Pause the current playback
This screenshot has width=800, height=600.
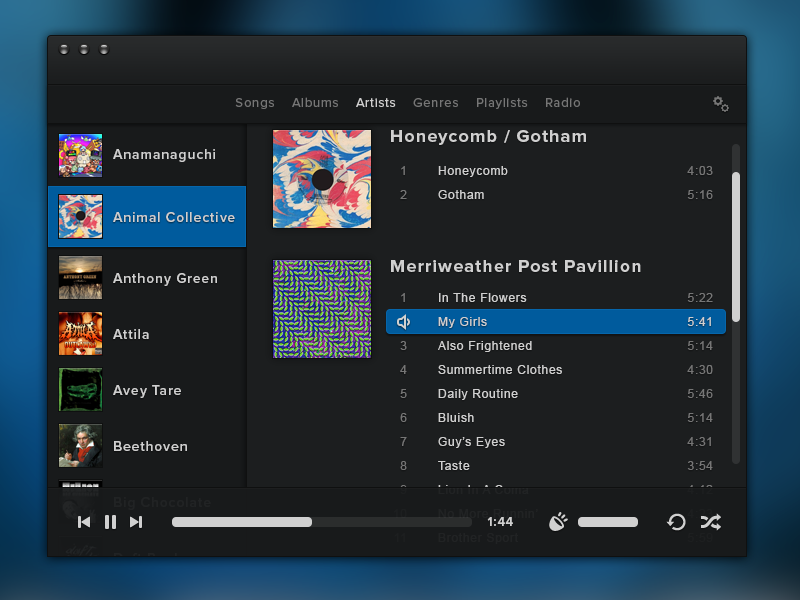click(110, 521)
